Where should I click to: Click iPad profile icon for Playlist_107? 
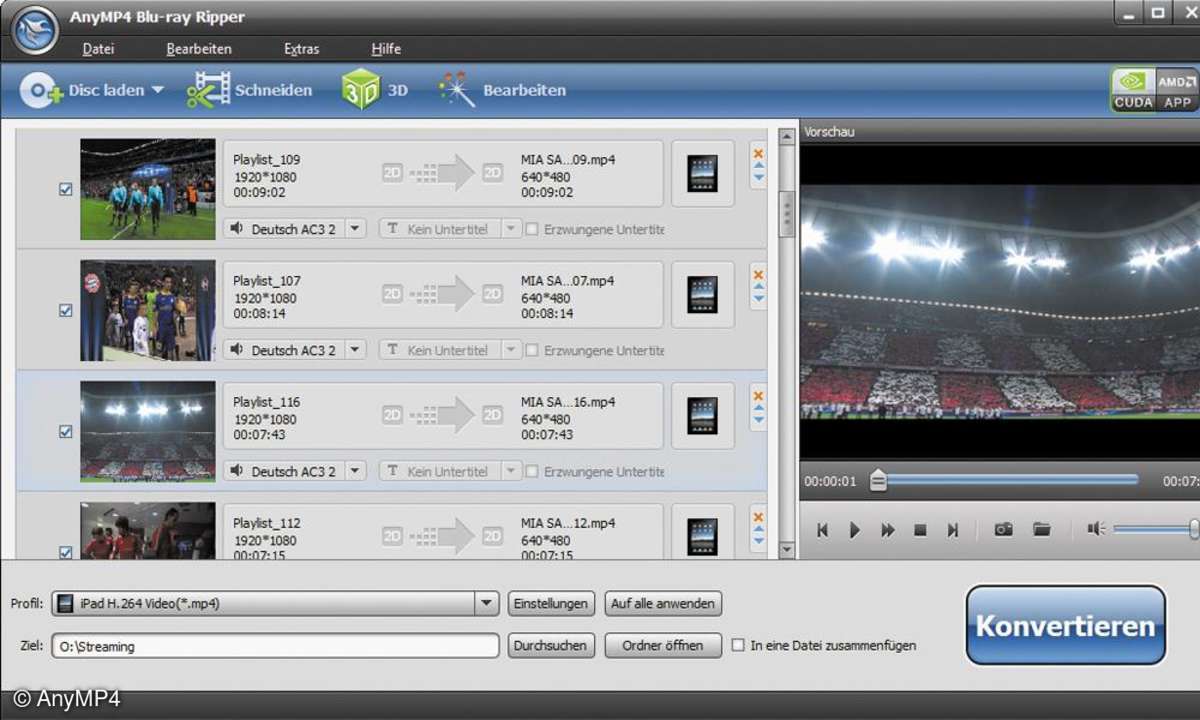(x=702, y=294)
